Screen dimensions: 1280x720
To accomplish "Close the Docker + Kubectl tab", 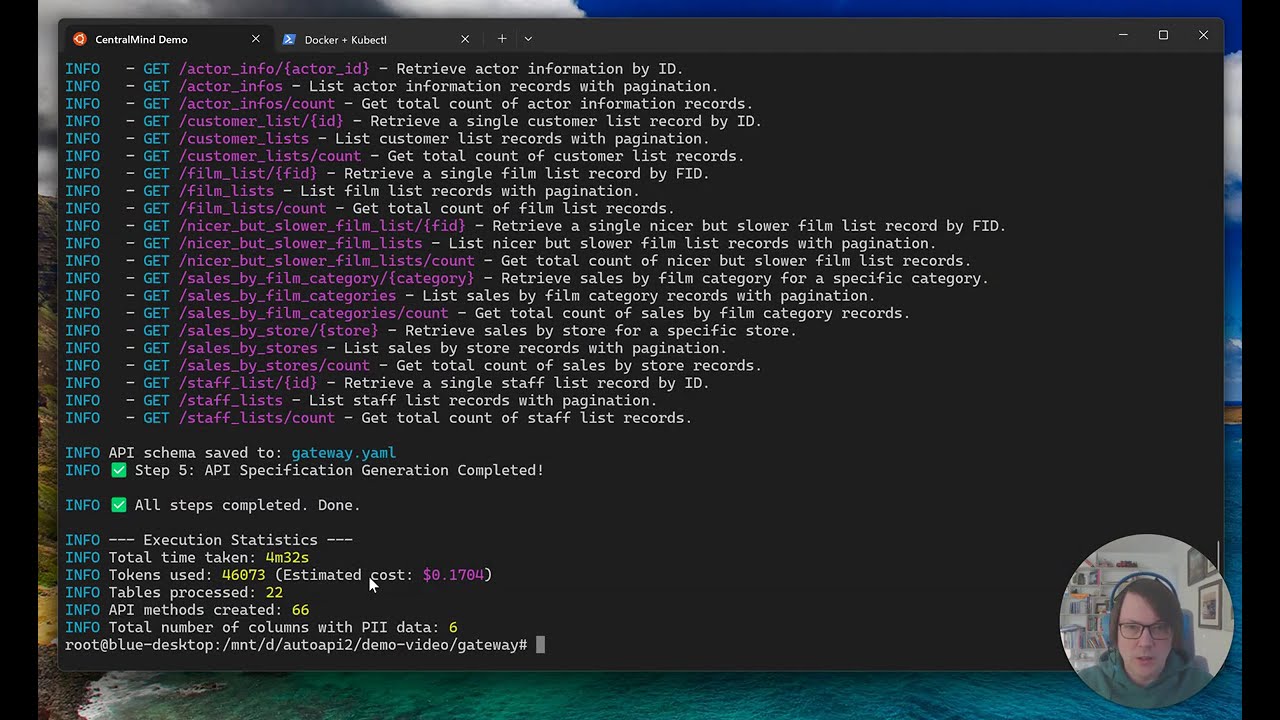I will tap(465, 39).
